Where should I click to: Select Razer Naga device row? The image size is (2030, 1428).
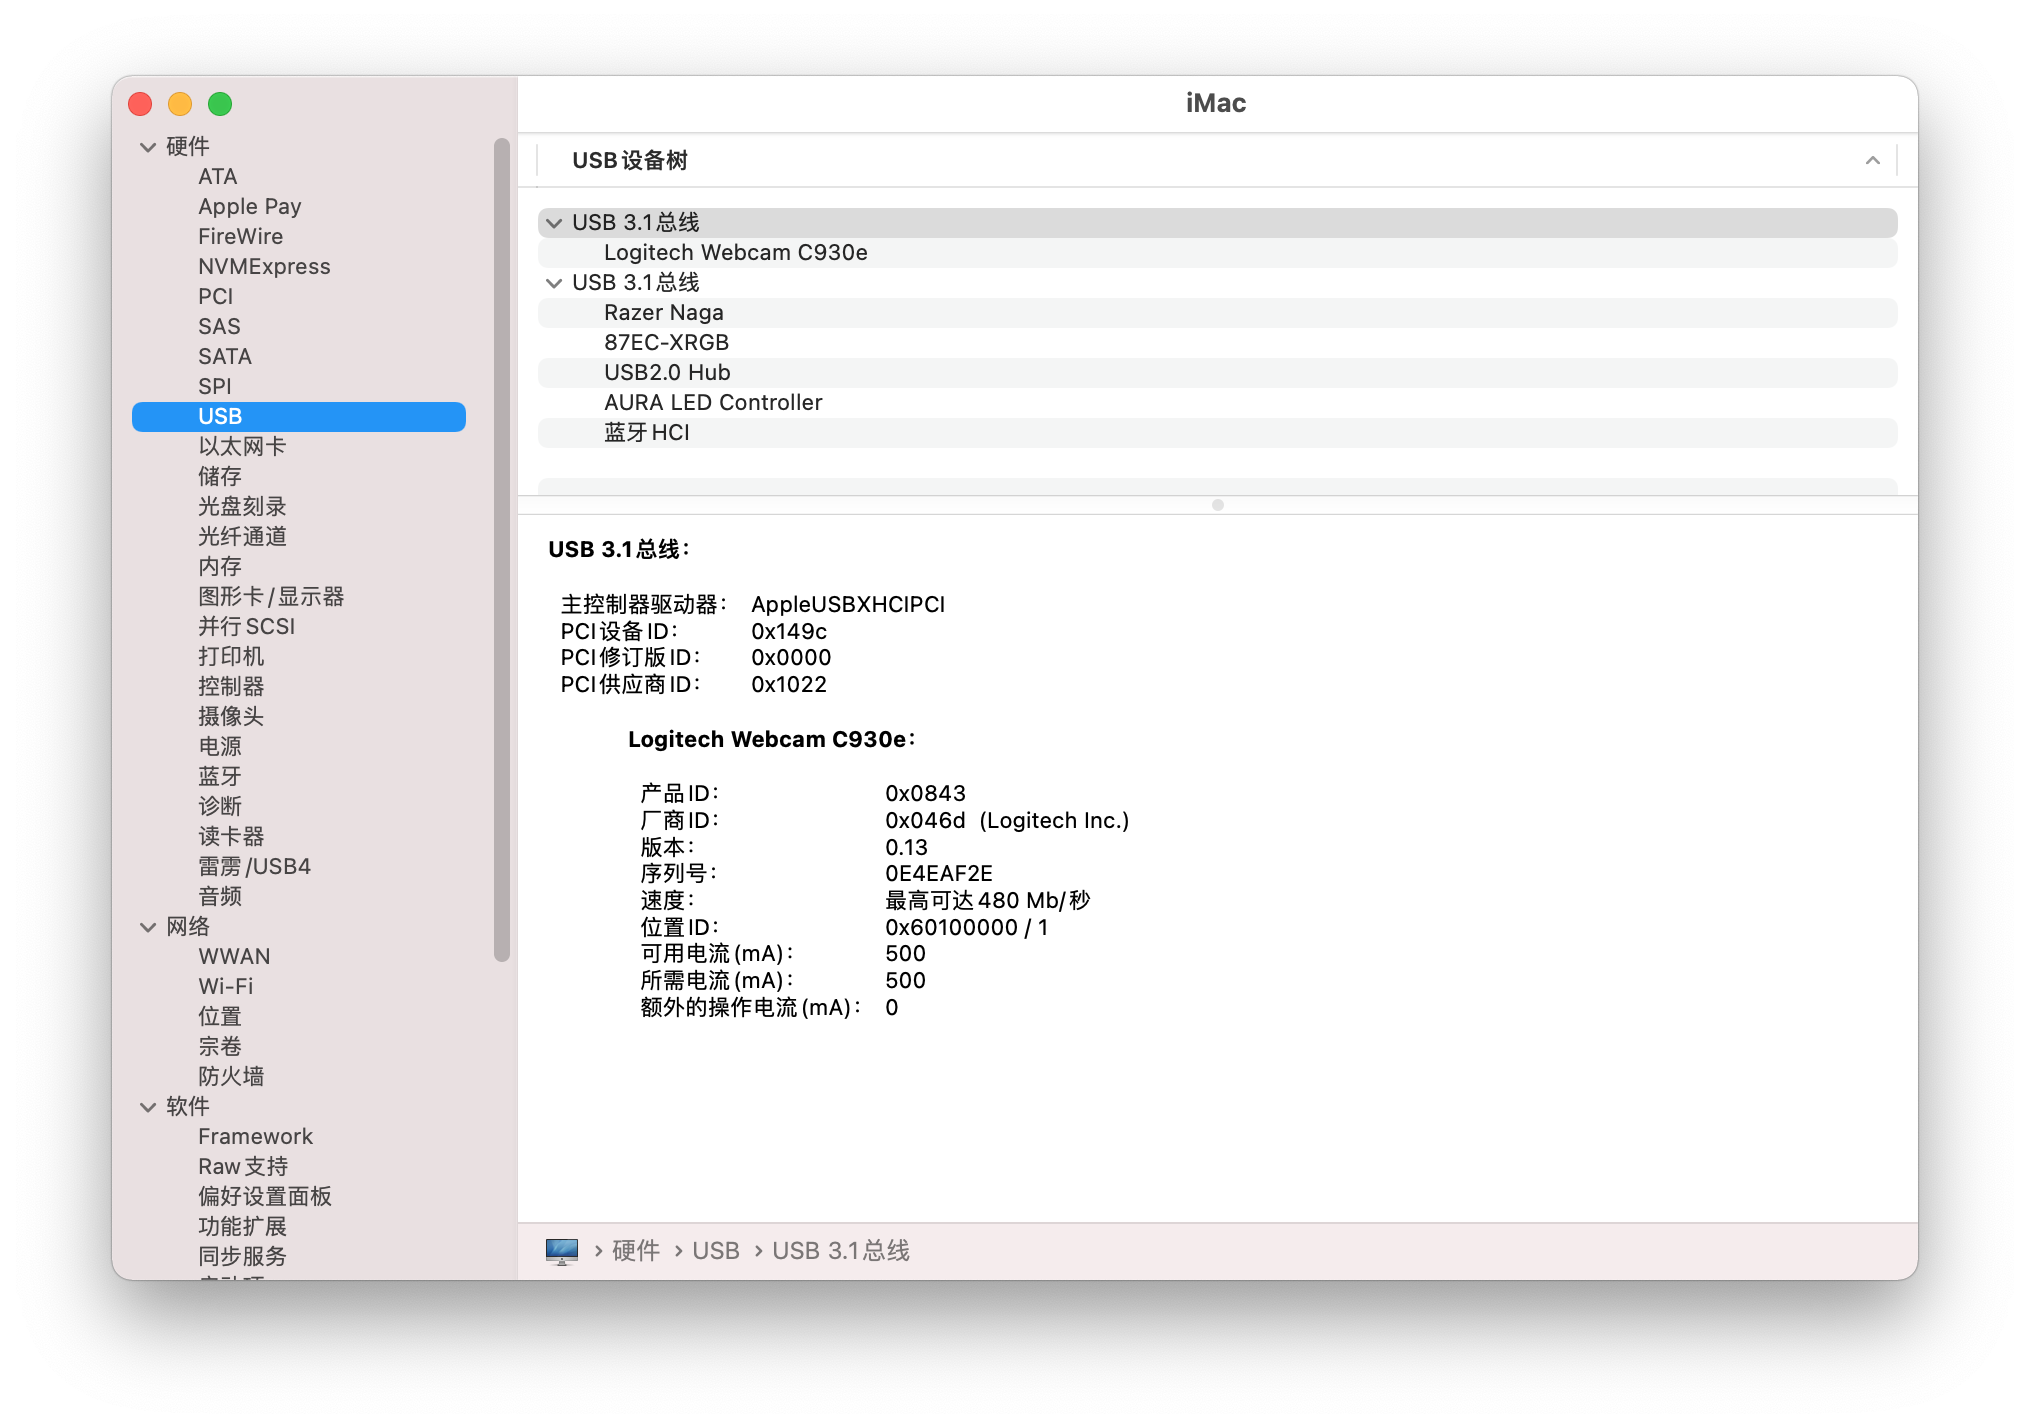point(1217,313)
